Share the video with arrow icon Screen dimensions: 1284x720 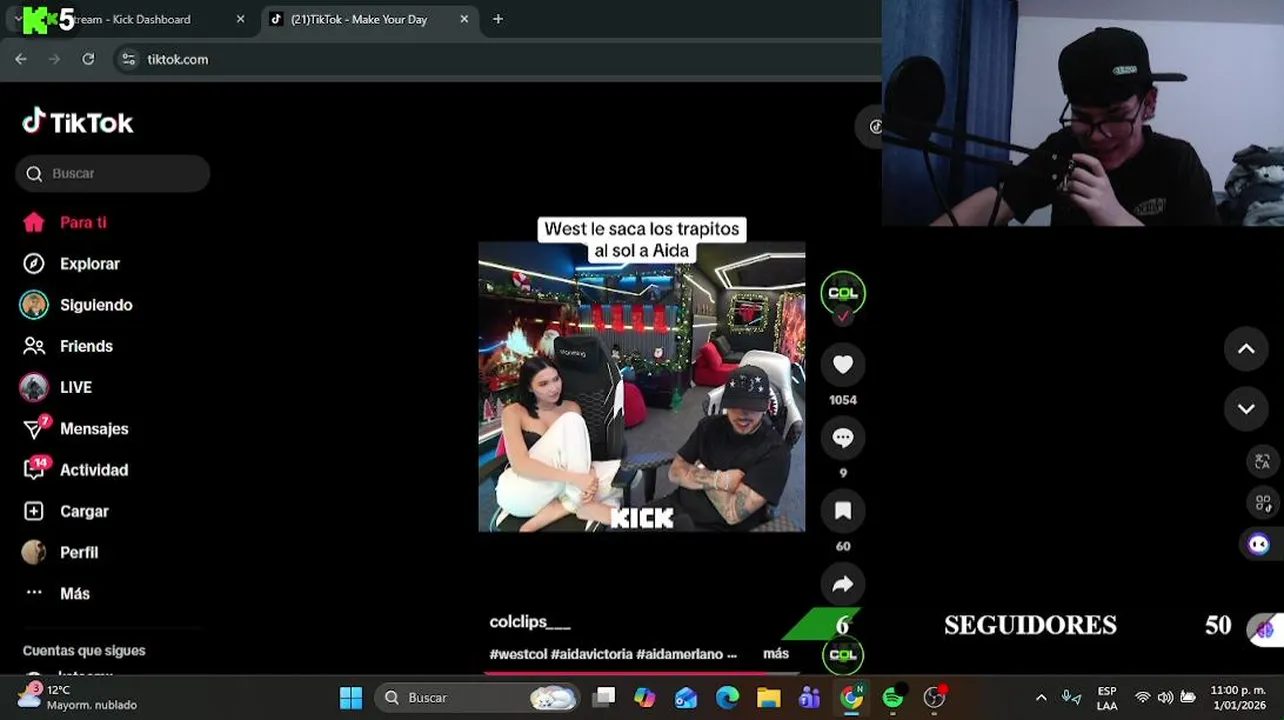pyautogui.click(x=843, y=585)
